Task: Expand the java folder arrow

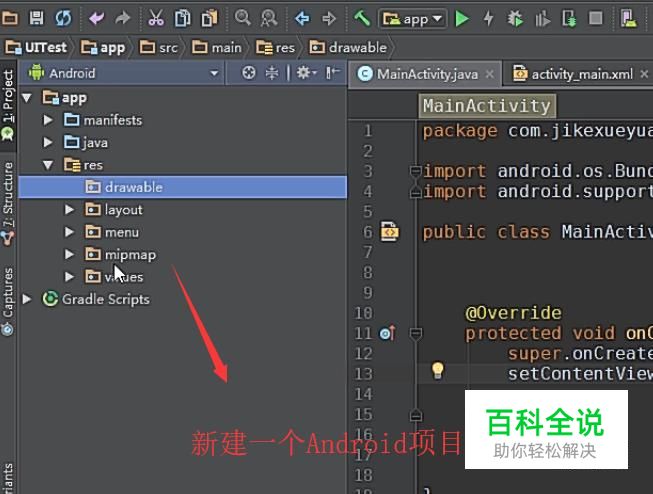Action: point(48,142)
